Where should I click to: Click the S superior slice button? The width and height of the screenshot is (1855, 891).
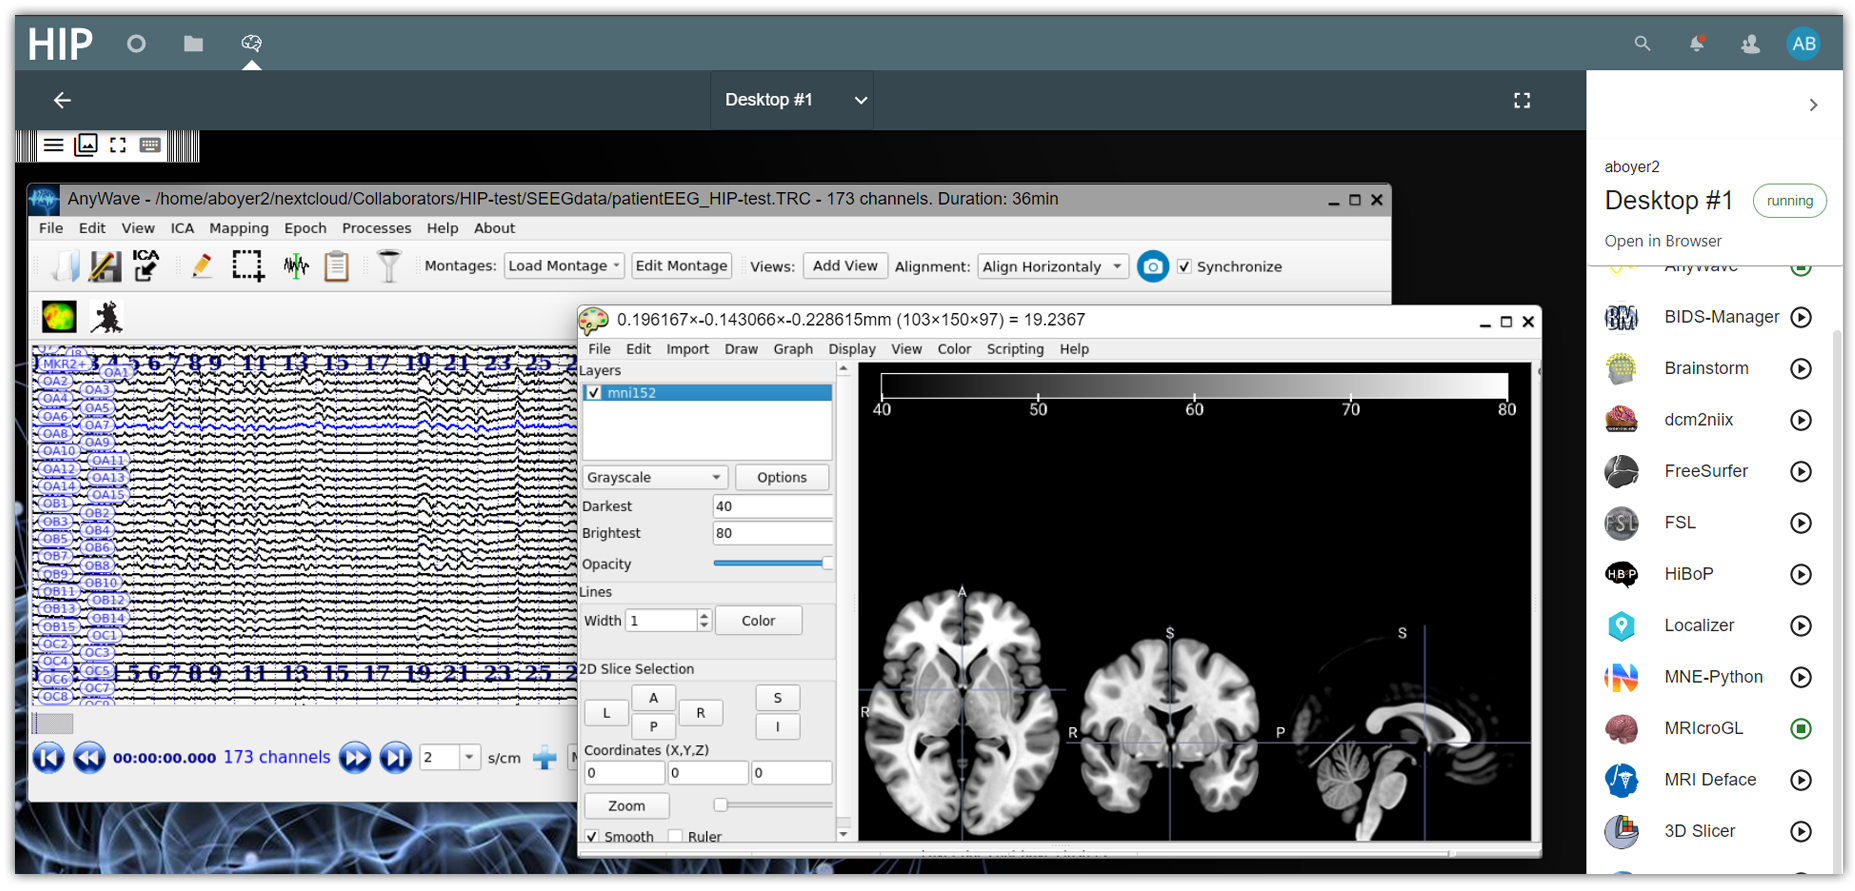(x=777, y=698)
